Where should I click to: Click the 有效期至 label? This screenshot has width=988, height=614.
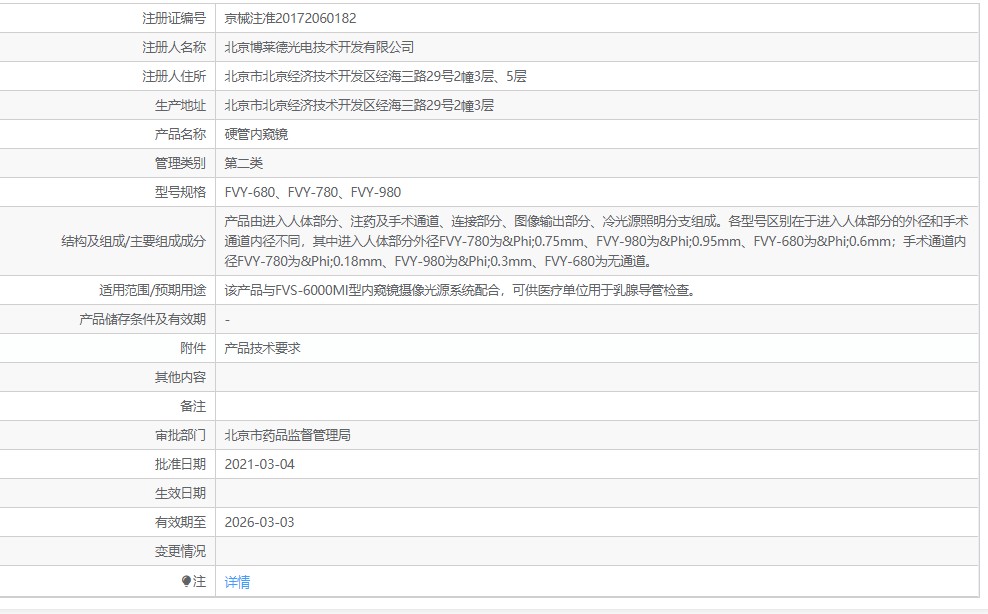tap(180, 522)
